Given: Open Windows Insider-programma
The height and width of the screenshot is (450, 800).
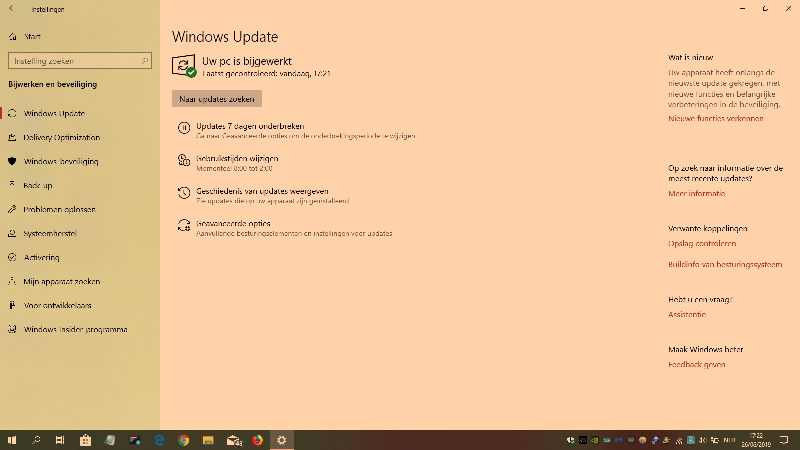Looking at the screenshot, I should pyautogui.click(x=75, y=329).
